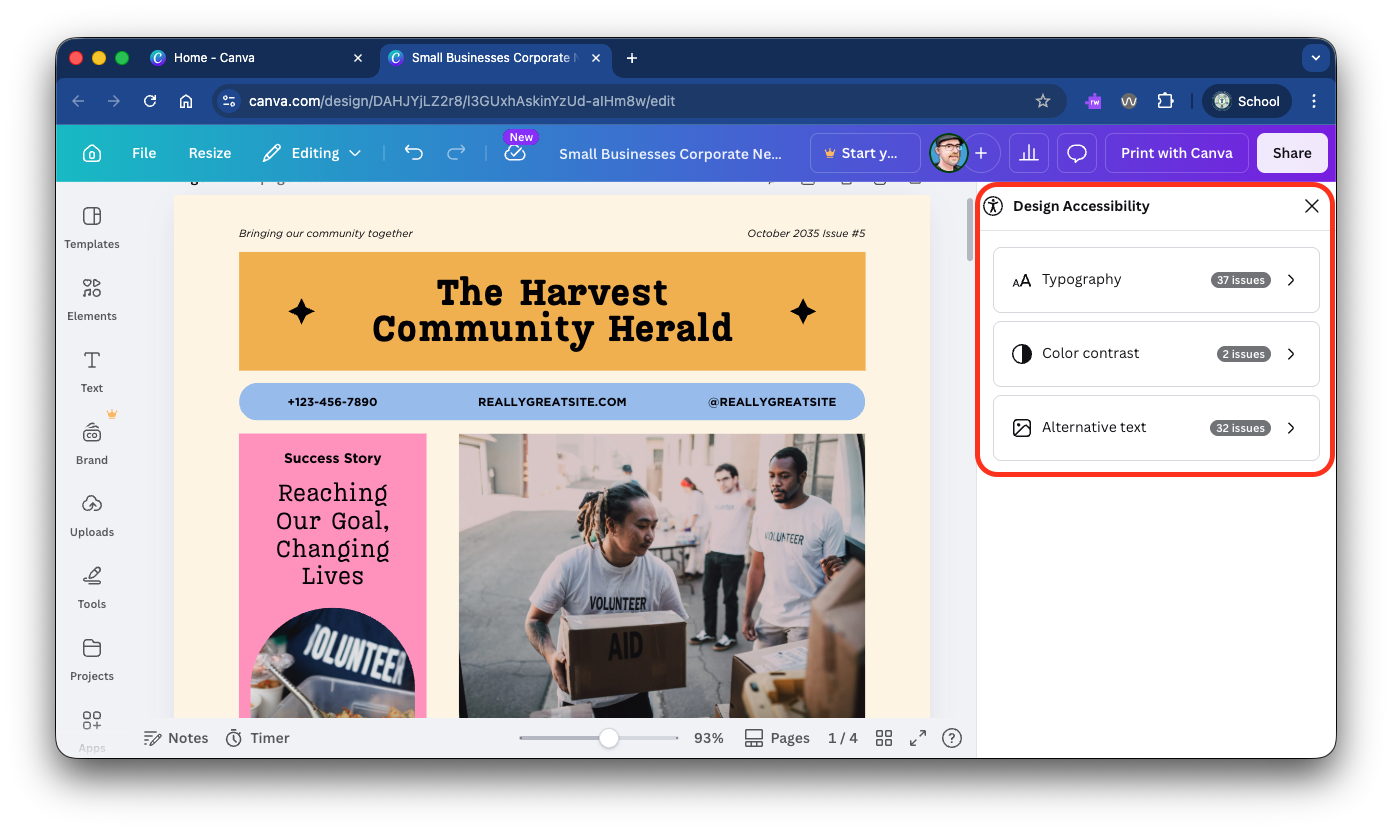Click the 93% zoom value

point(709,738)
